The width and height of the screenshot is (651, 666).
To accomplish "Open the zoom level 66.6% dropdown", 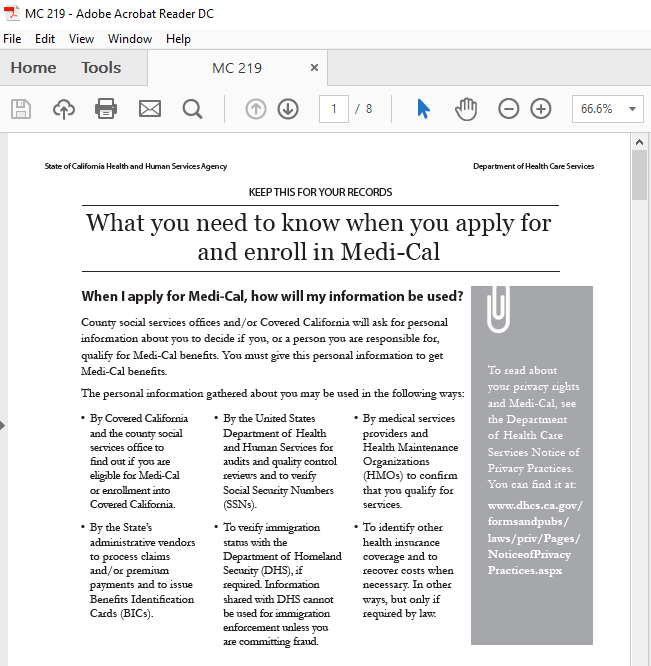I will pyautogui.click(x=607, y=109).
